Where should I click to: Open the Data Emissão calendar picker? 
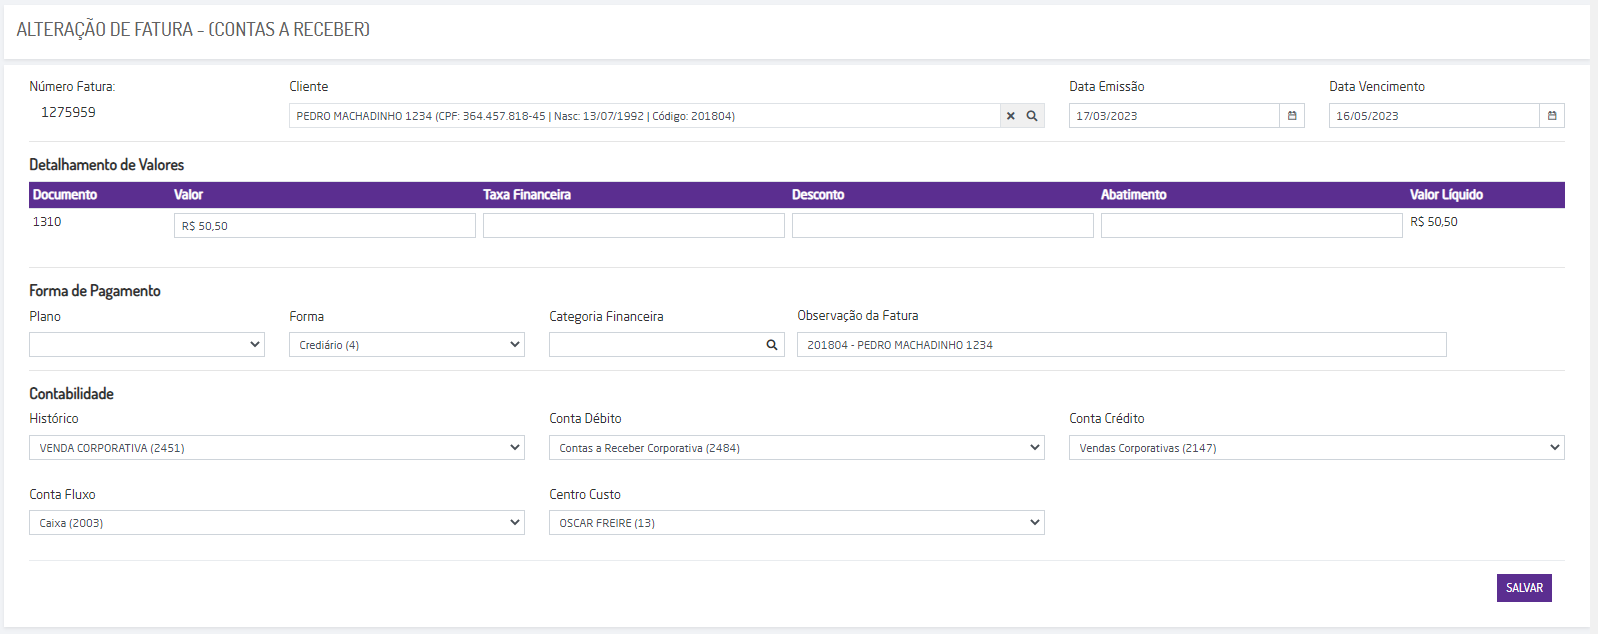click(x=1292, y=116)
